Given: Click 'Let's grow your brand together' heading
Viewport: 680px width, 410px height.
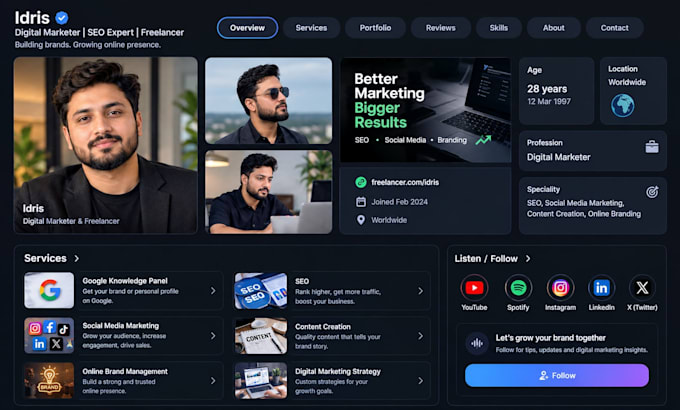Looking at the screenshot, I should point(551,338).
